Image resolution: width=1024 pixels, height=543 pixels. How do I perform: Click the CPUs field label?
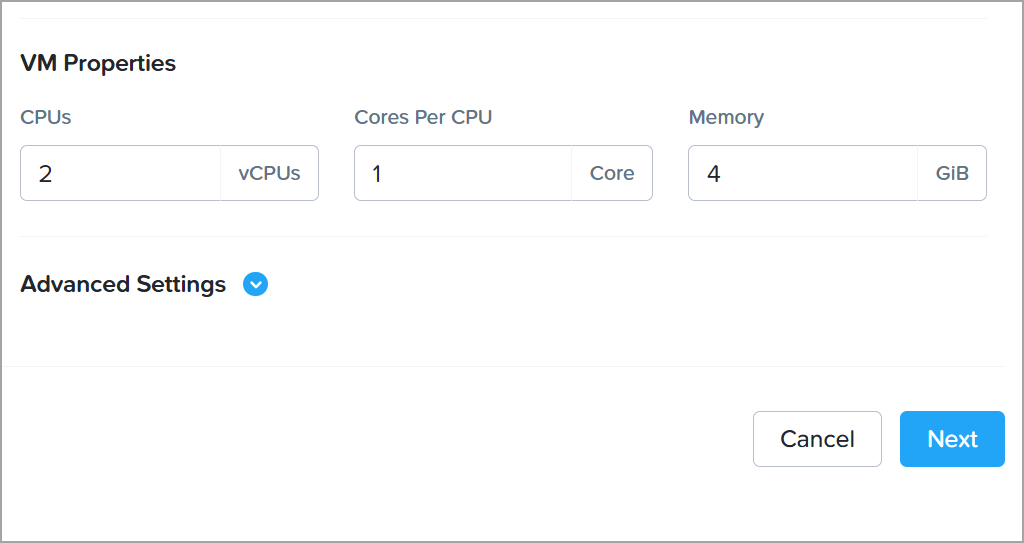[46, 117]
